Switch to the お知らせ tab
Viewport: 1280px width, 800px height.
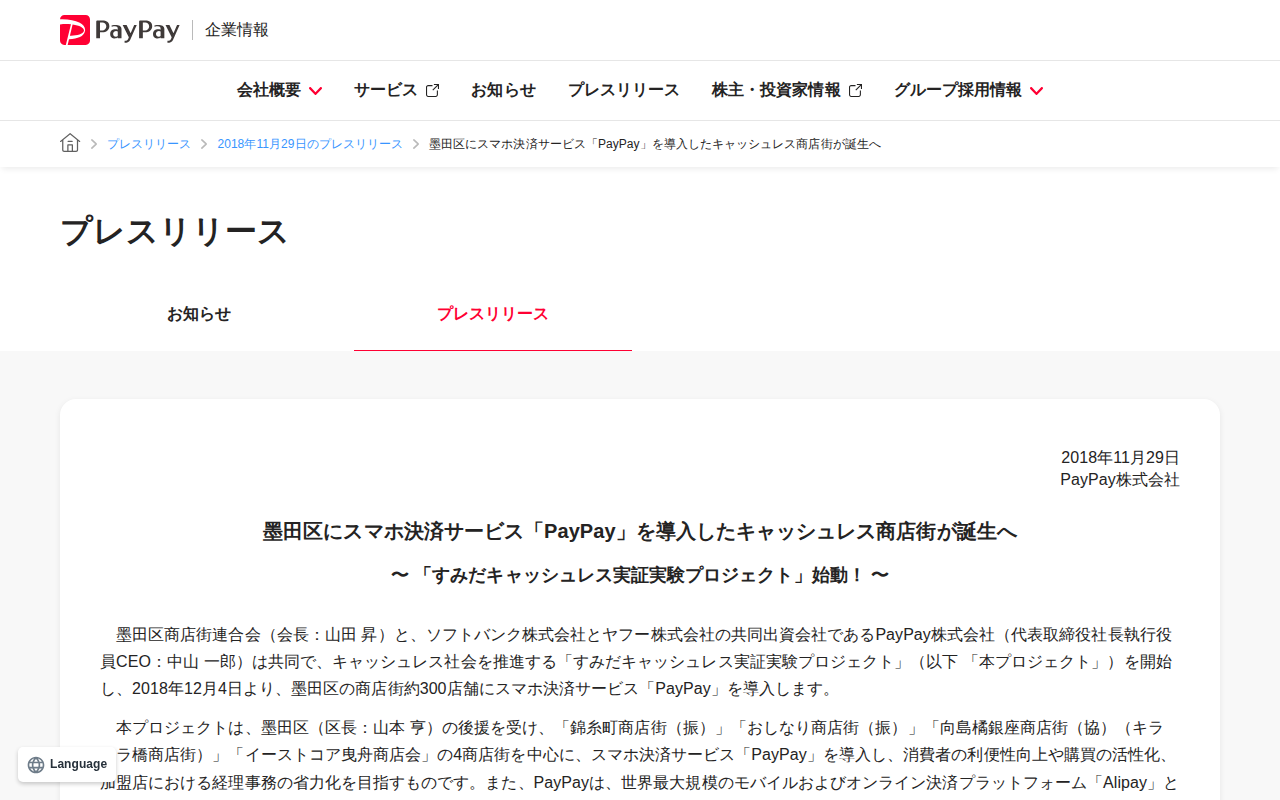(199, 314)
